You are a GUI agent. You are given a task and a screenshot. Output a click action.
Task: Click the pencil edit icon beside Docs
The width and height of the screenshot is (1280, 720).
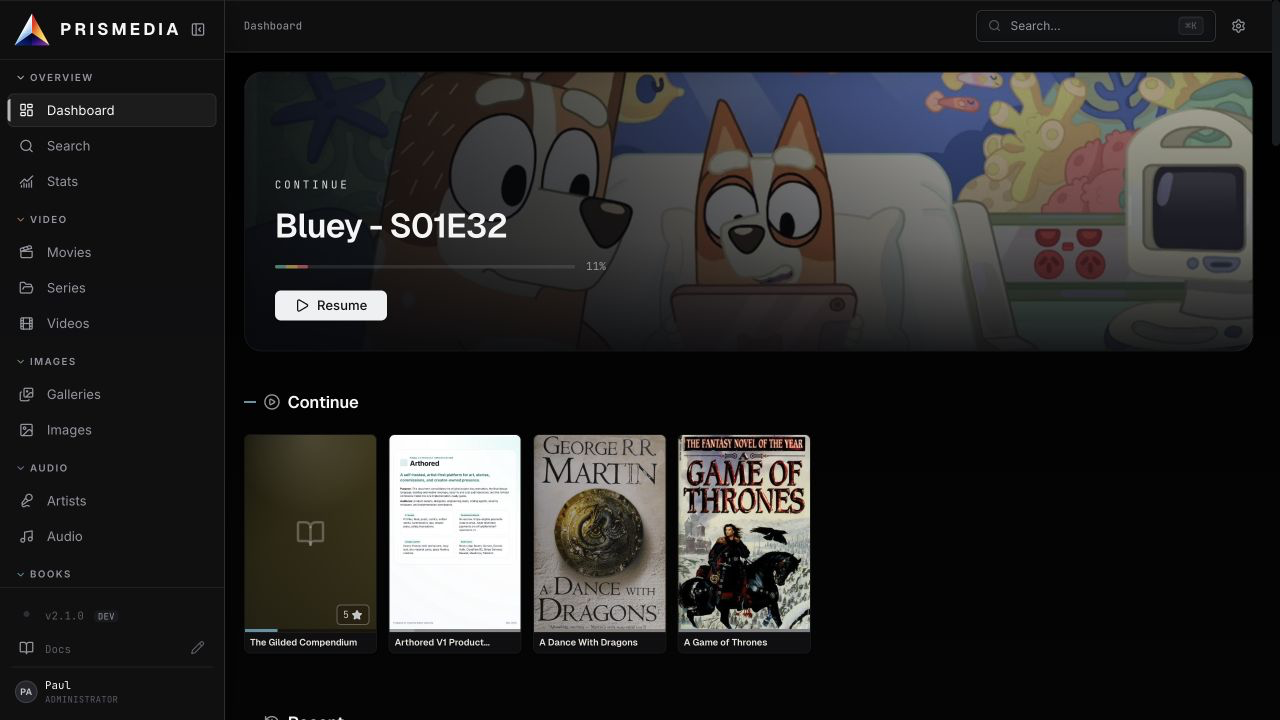[x=198, y=648]
